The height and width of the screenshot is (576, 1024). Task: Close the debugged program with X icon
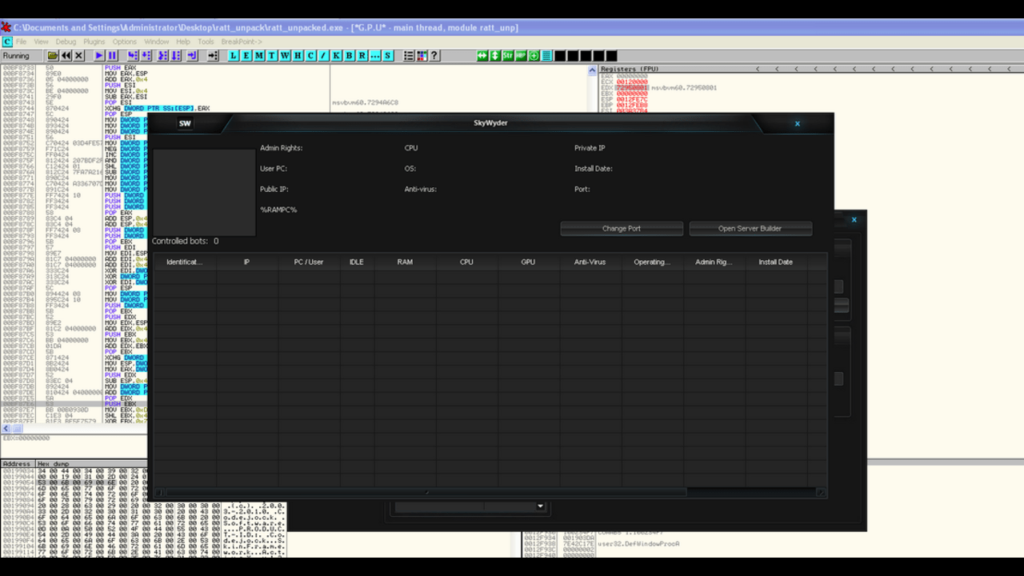click(79, 56)
